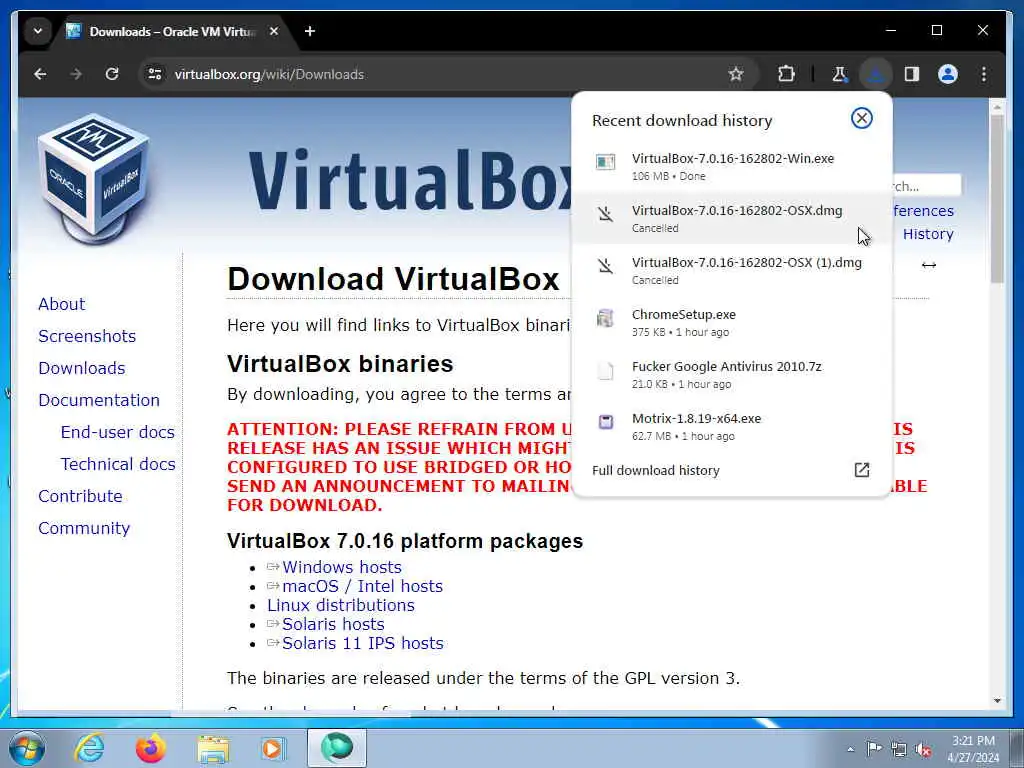
Task: Go back to the previous page
Action: pyautogui.click(x=40, y=74)
